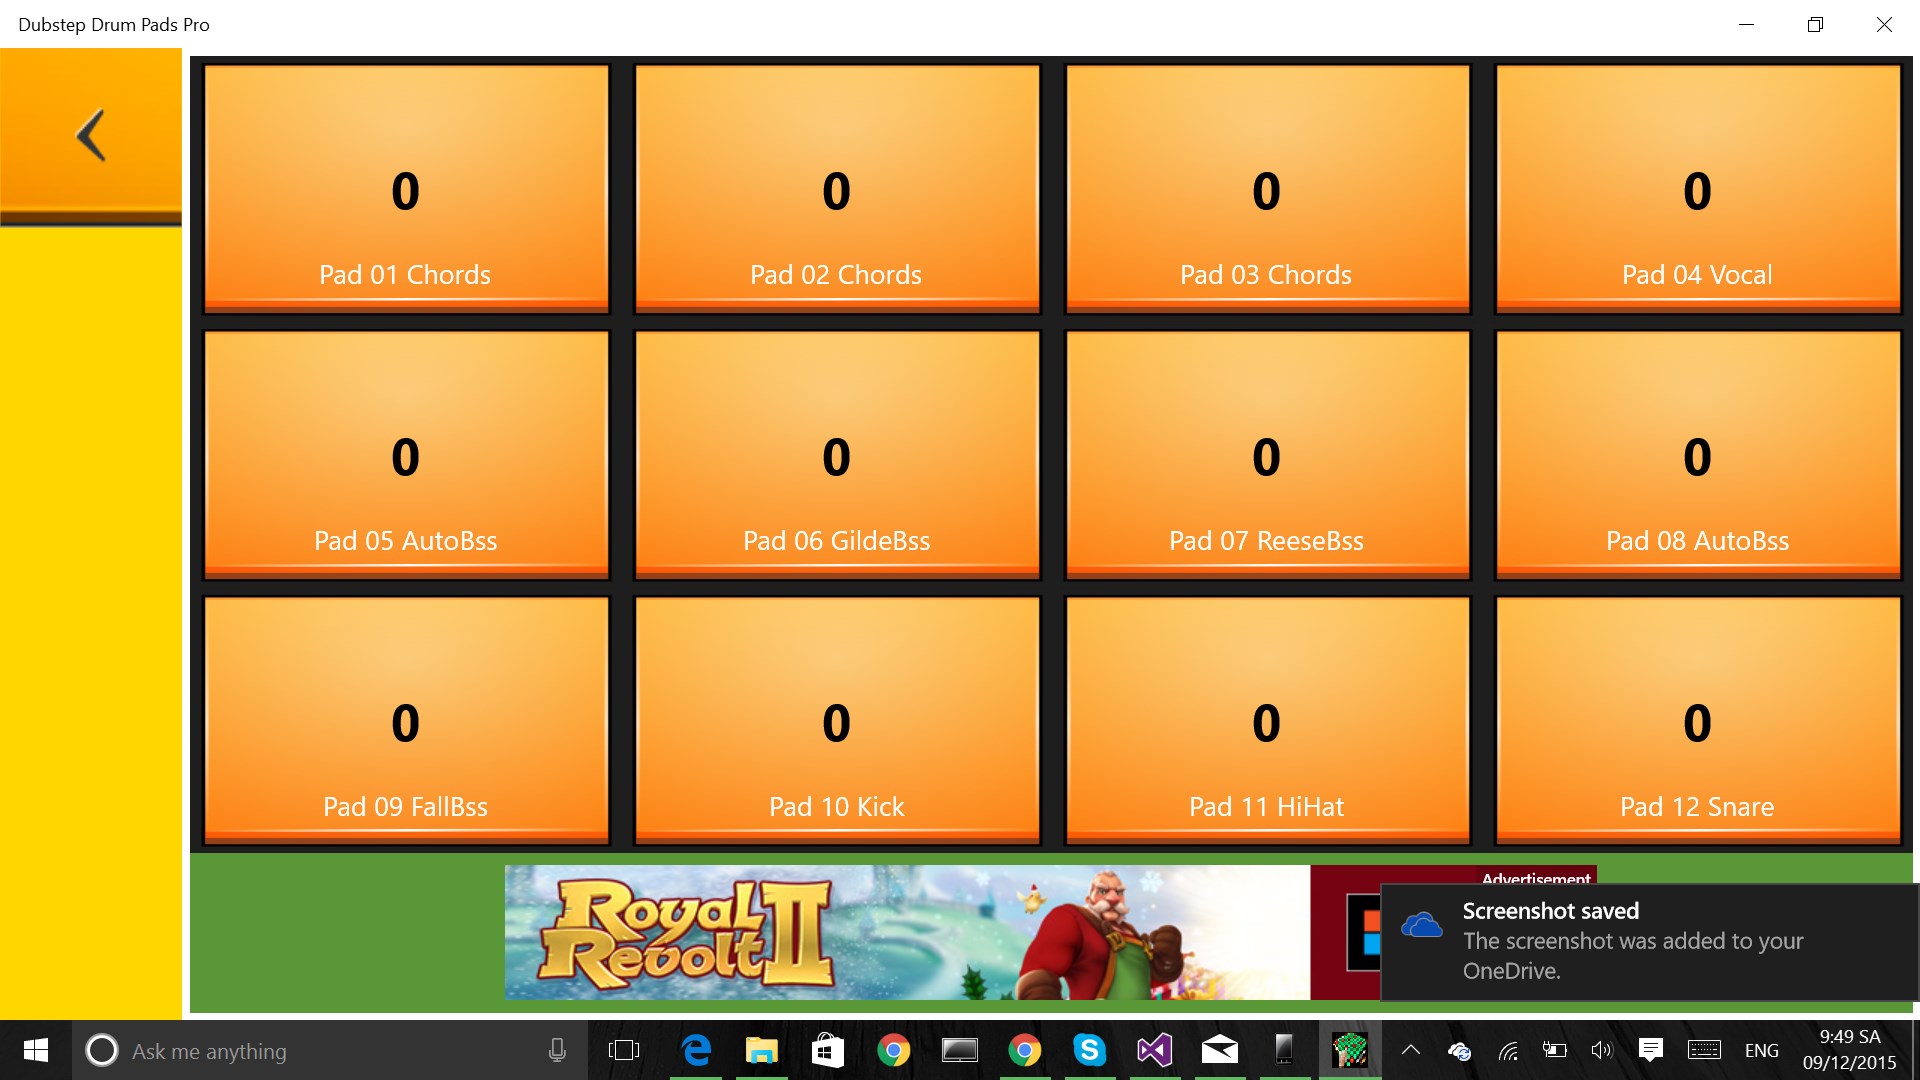Open Skype from the taskbar
Image resolution: width=1920 pixels, height=1080 pixels.
(x=1089, y=1050)
